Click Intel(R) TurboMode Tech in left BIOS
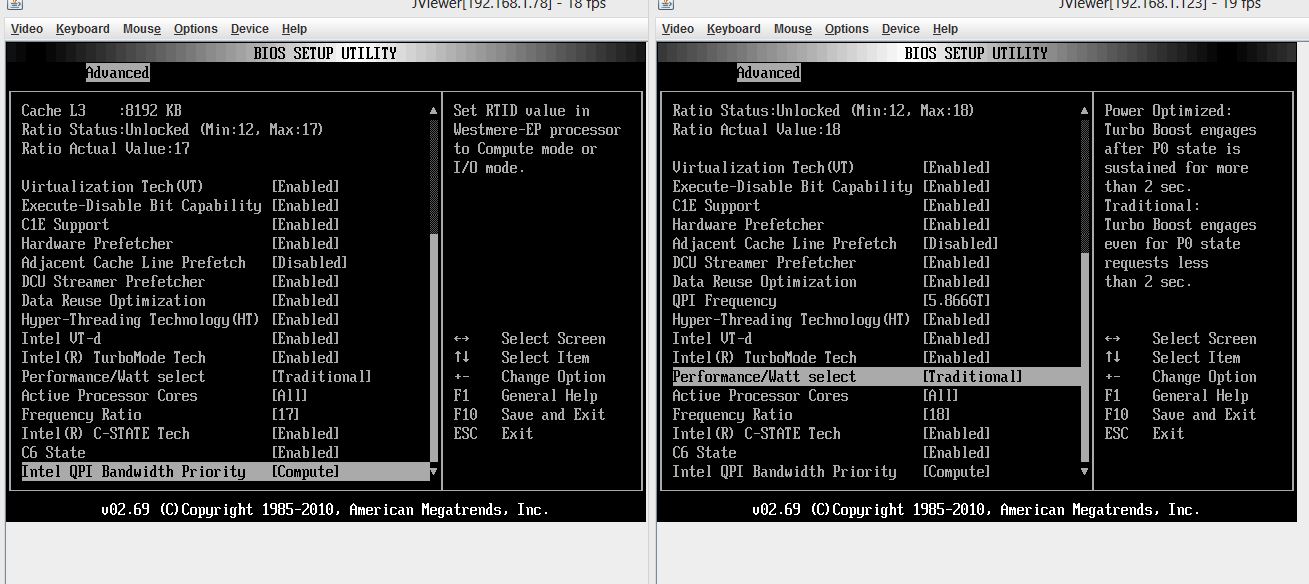Viewport: 1309px width, 584px height. [x=113, y=358]
